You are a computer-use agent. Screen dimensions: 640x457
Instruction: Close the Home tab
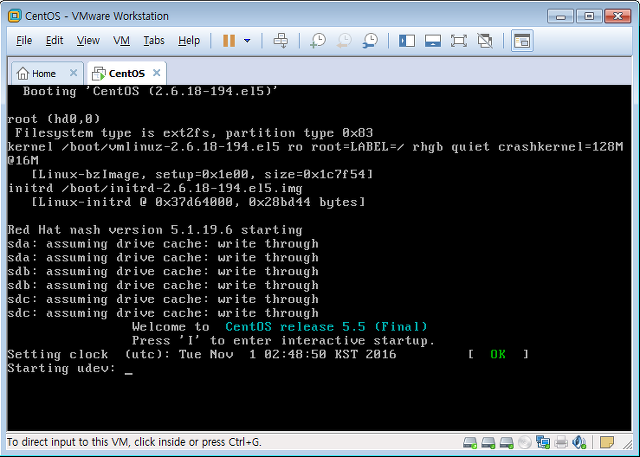(73, 73)
